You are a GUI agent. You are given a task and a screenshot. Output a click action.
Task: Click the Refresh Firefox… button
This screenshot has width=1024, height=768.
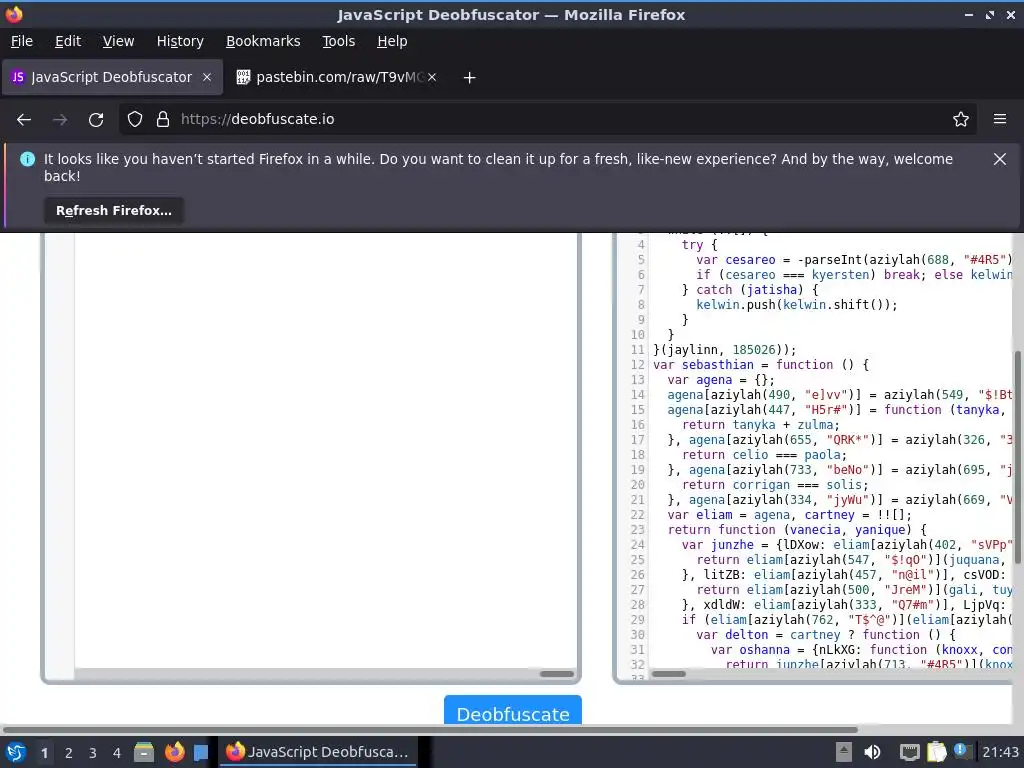pyautogui.click(x=114, y=211)
